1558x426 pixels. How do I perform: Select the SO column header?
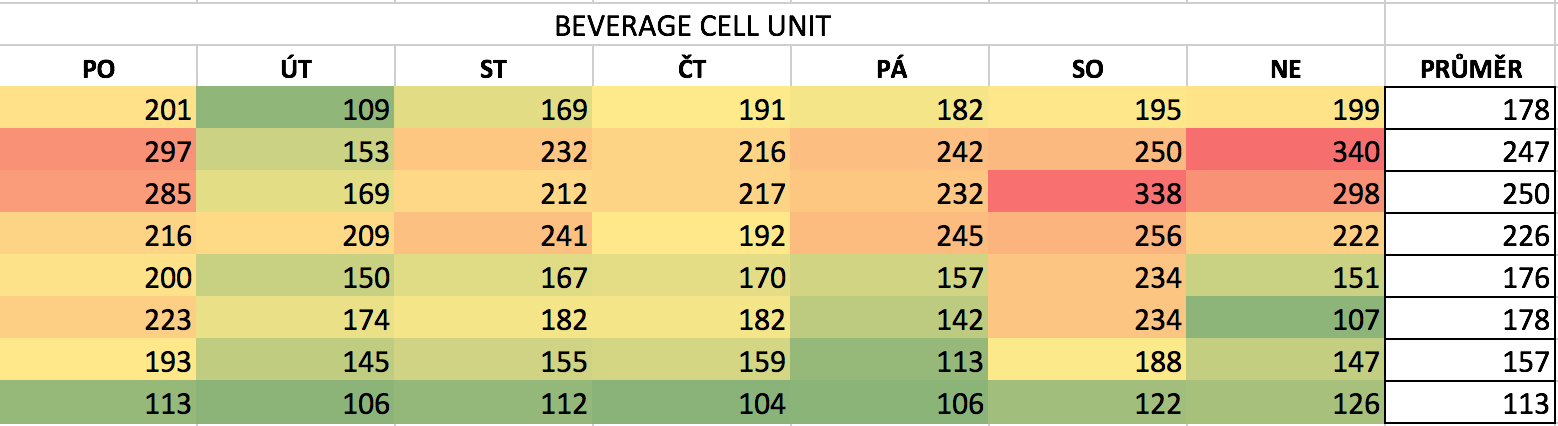[1088, 69]
